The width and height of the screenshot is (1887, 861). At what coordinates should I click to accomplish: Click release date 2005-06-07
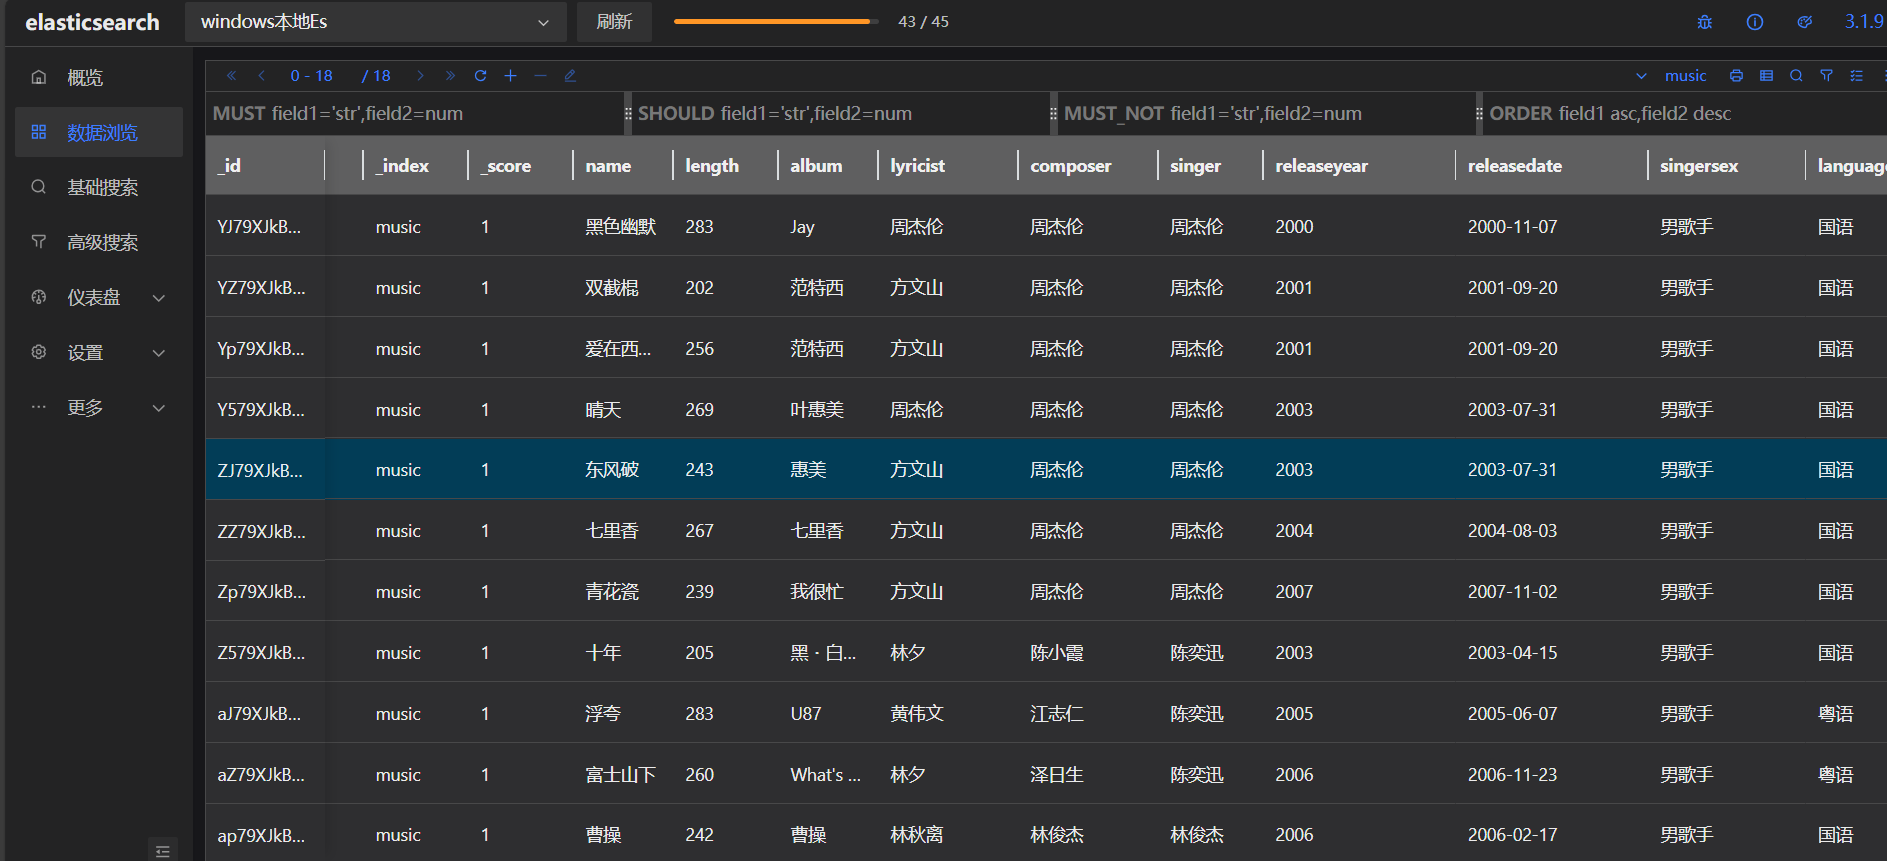coord(1512,714)
